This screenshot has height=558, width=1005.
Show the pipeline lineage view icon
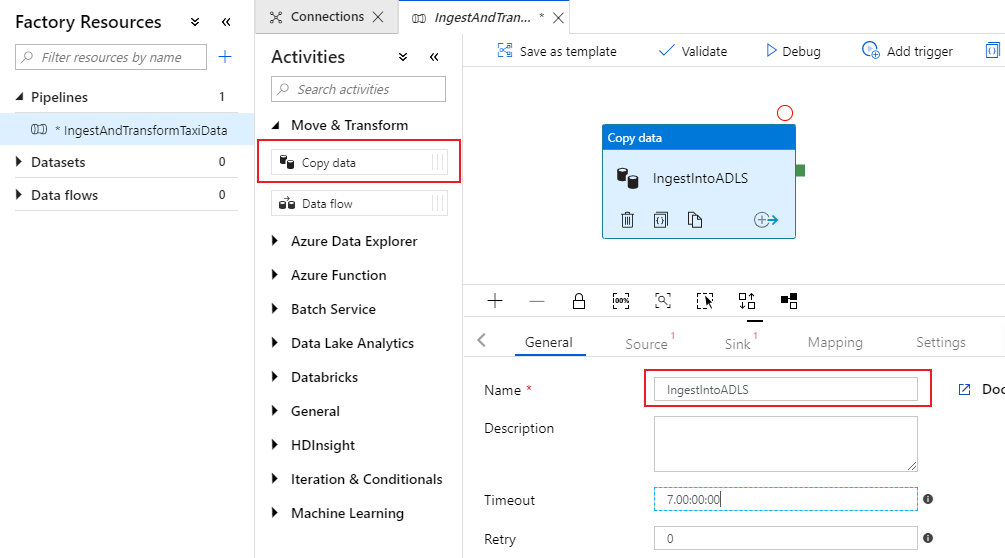(x=789, y=301)
